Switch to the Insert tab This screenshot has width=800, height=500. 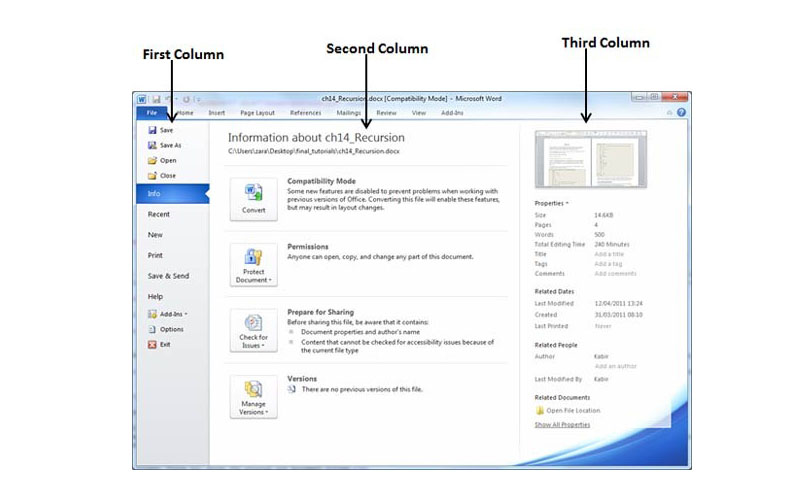(x=216, y=113)
